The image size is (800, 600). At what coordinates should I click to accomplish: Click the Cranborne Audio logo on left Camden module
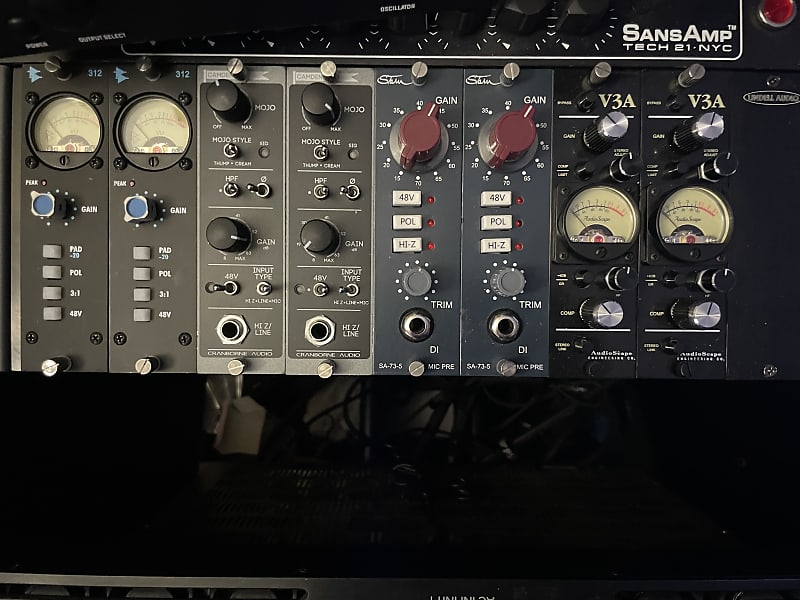click(240, 352)
